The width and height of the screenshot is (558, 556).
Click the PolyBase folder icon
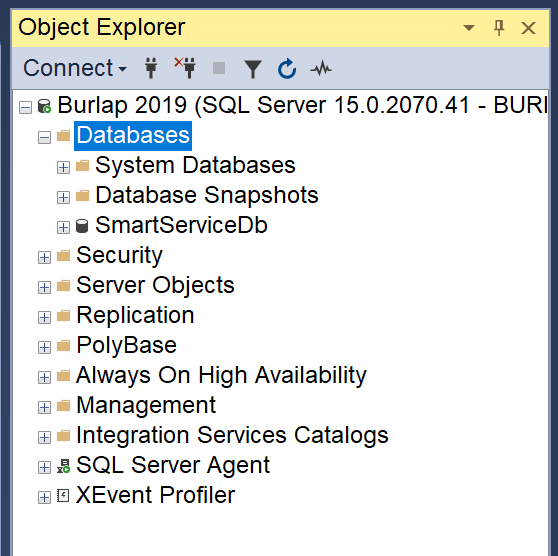(63, 345)
